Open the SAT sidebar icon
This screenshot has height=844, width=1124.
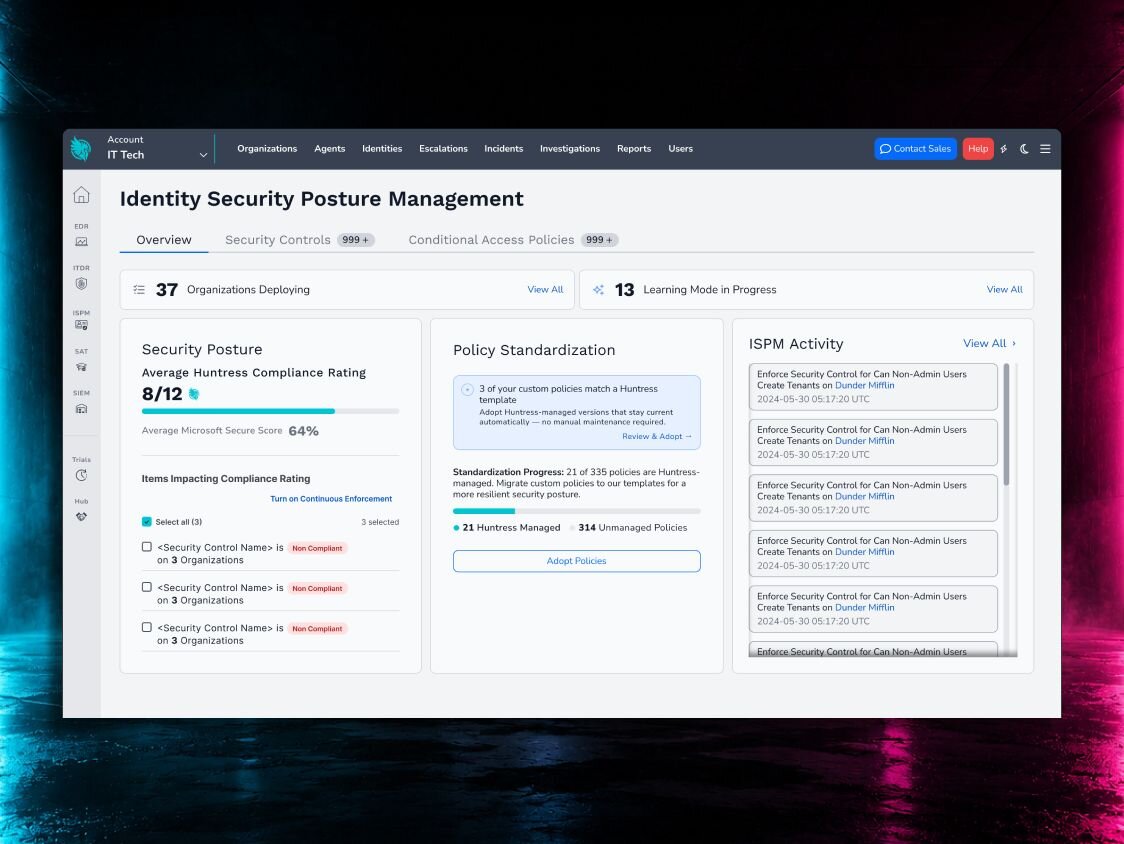pos(81,366)
